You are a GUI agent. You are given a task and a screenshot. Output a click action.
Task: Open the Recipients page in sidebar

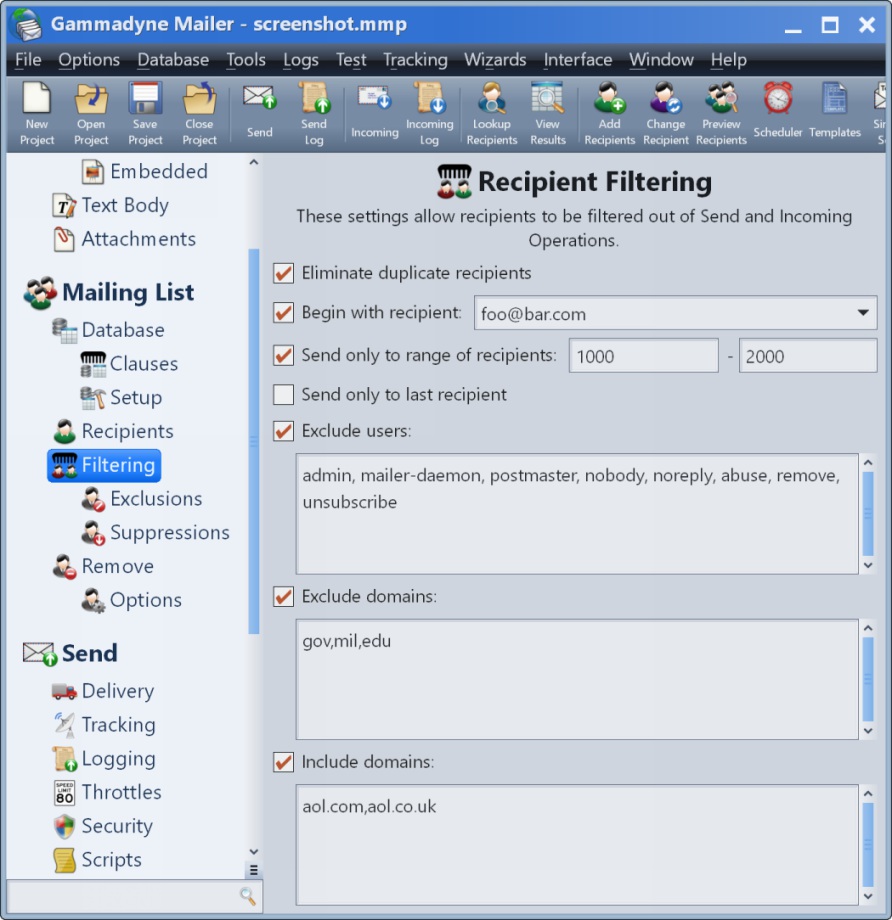point(113,431)
